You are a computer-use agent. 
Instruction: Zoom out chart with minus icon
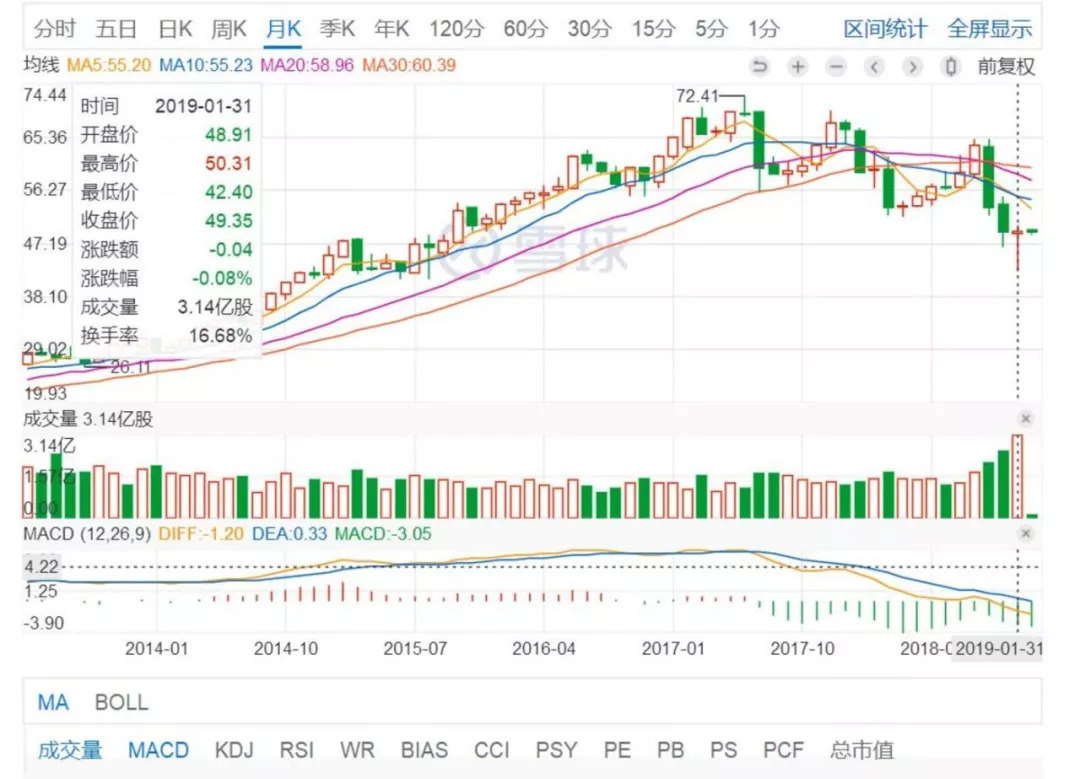[836, 67]
